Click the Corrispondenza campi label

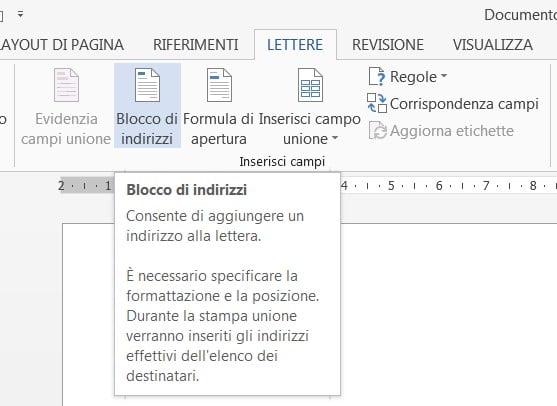point(464,104)
